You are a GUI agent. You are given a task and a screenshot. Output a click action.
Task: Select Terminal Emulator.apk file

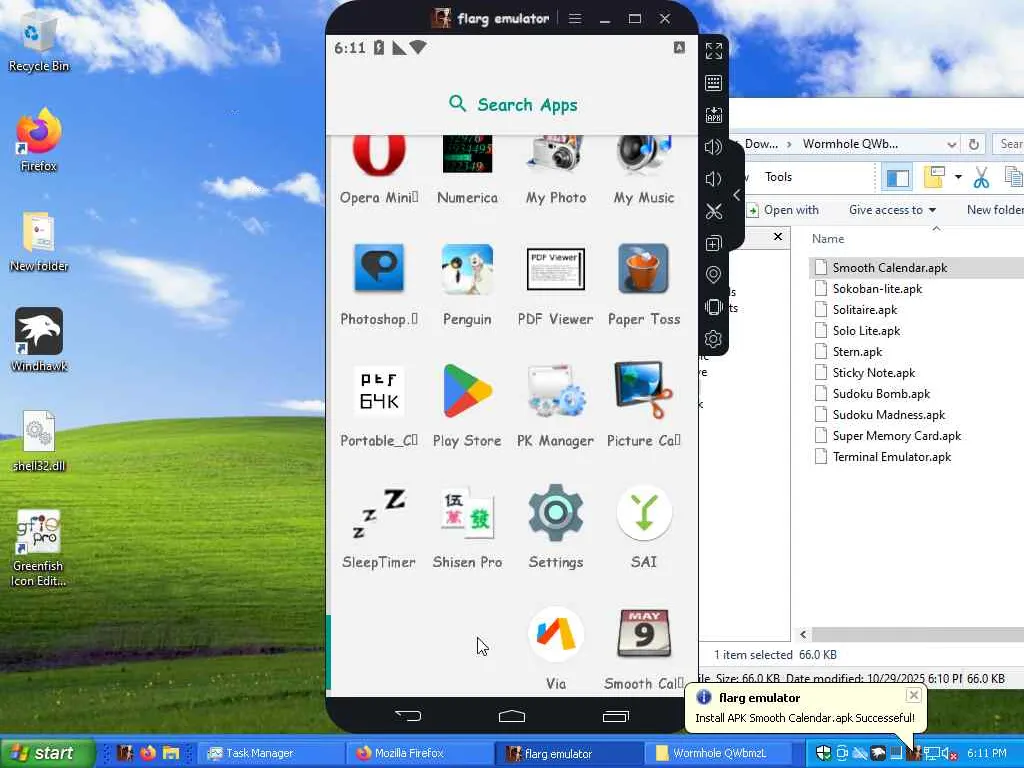(x=891, y=456)
